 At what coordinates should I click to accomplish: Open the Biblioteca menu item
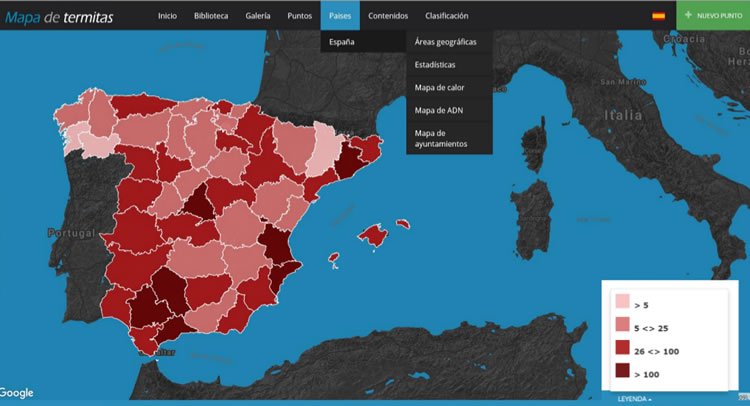click(x=211, y=16)
